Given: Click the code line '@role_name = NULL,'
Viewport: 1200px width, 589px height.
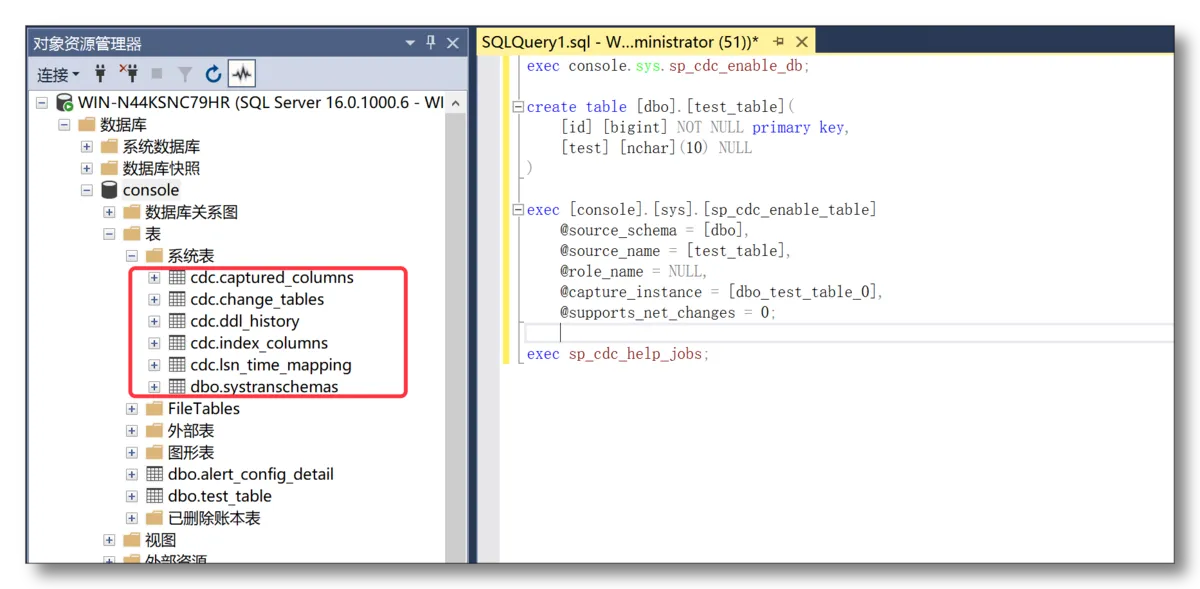Looking at the screenshot, I should coord(634,271).
